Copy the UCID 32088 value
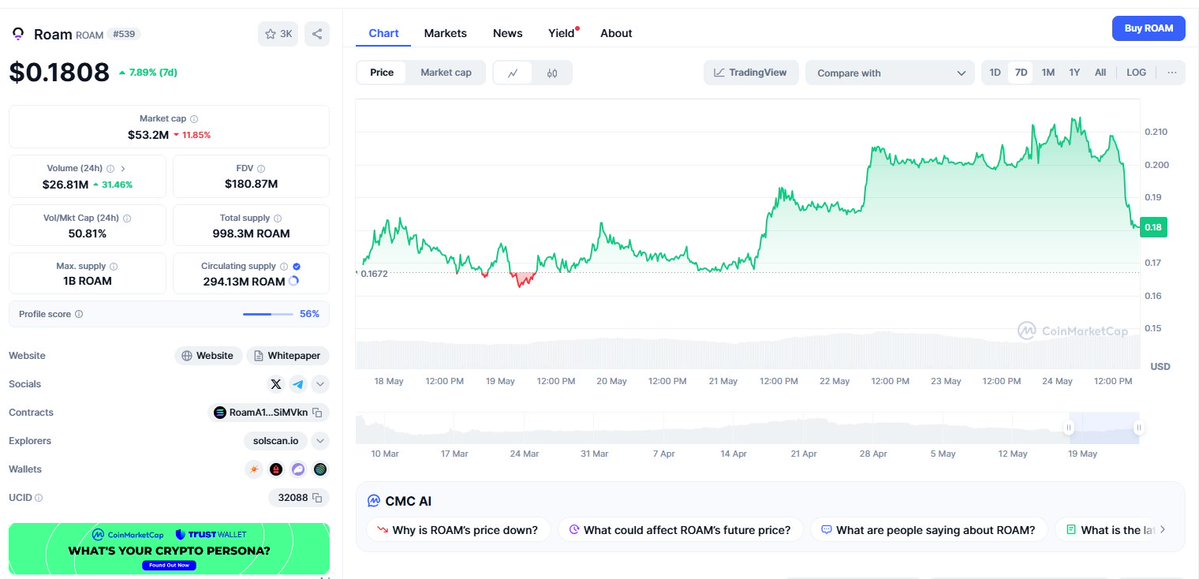1199x579 pixels. click(x=317, y=497)
